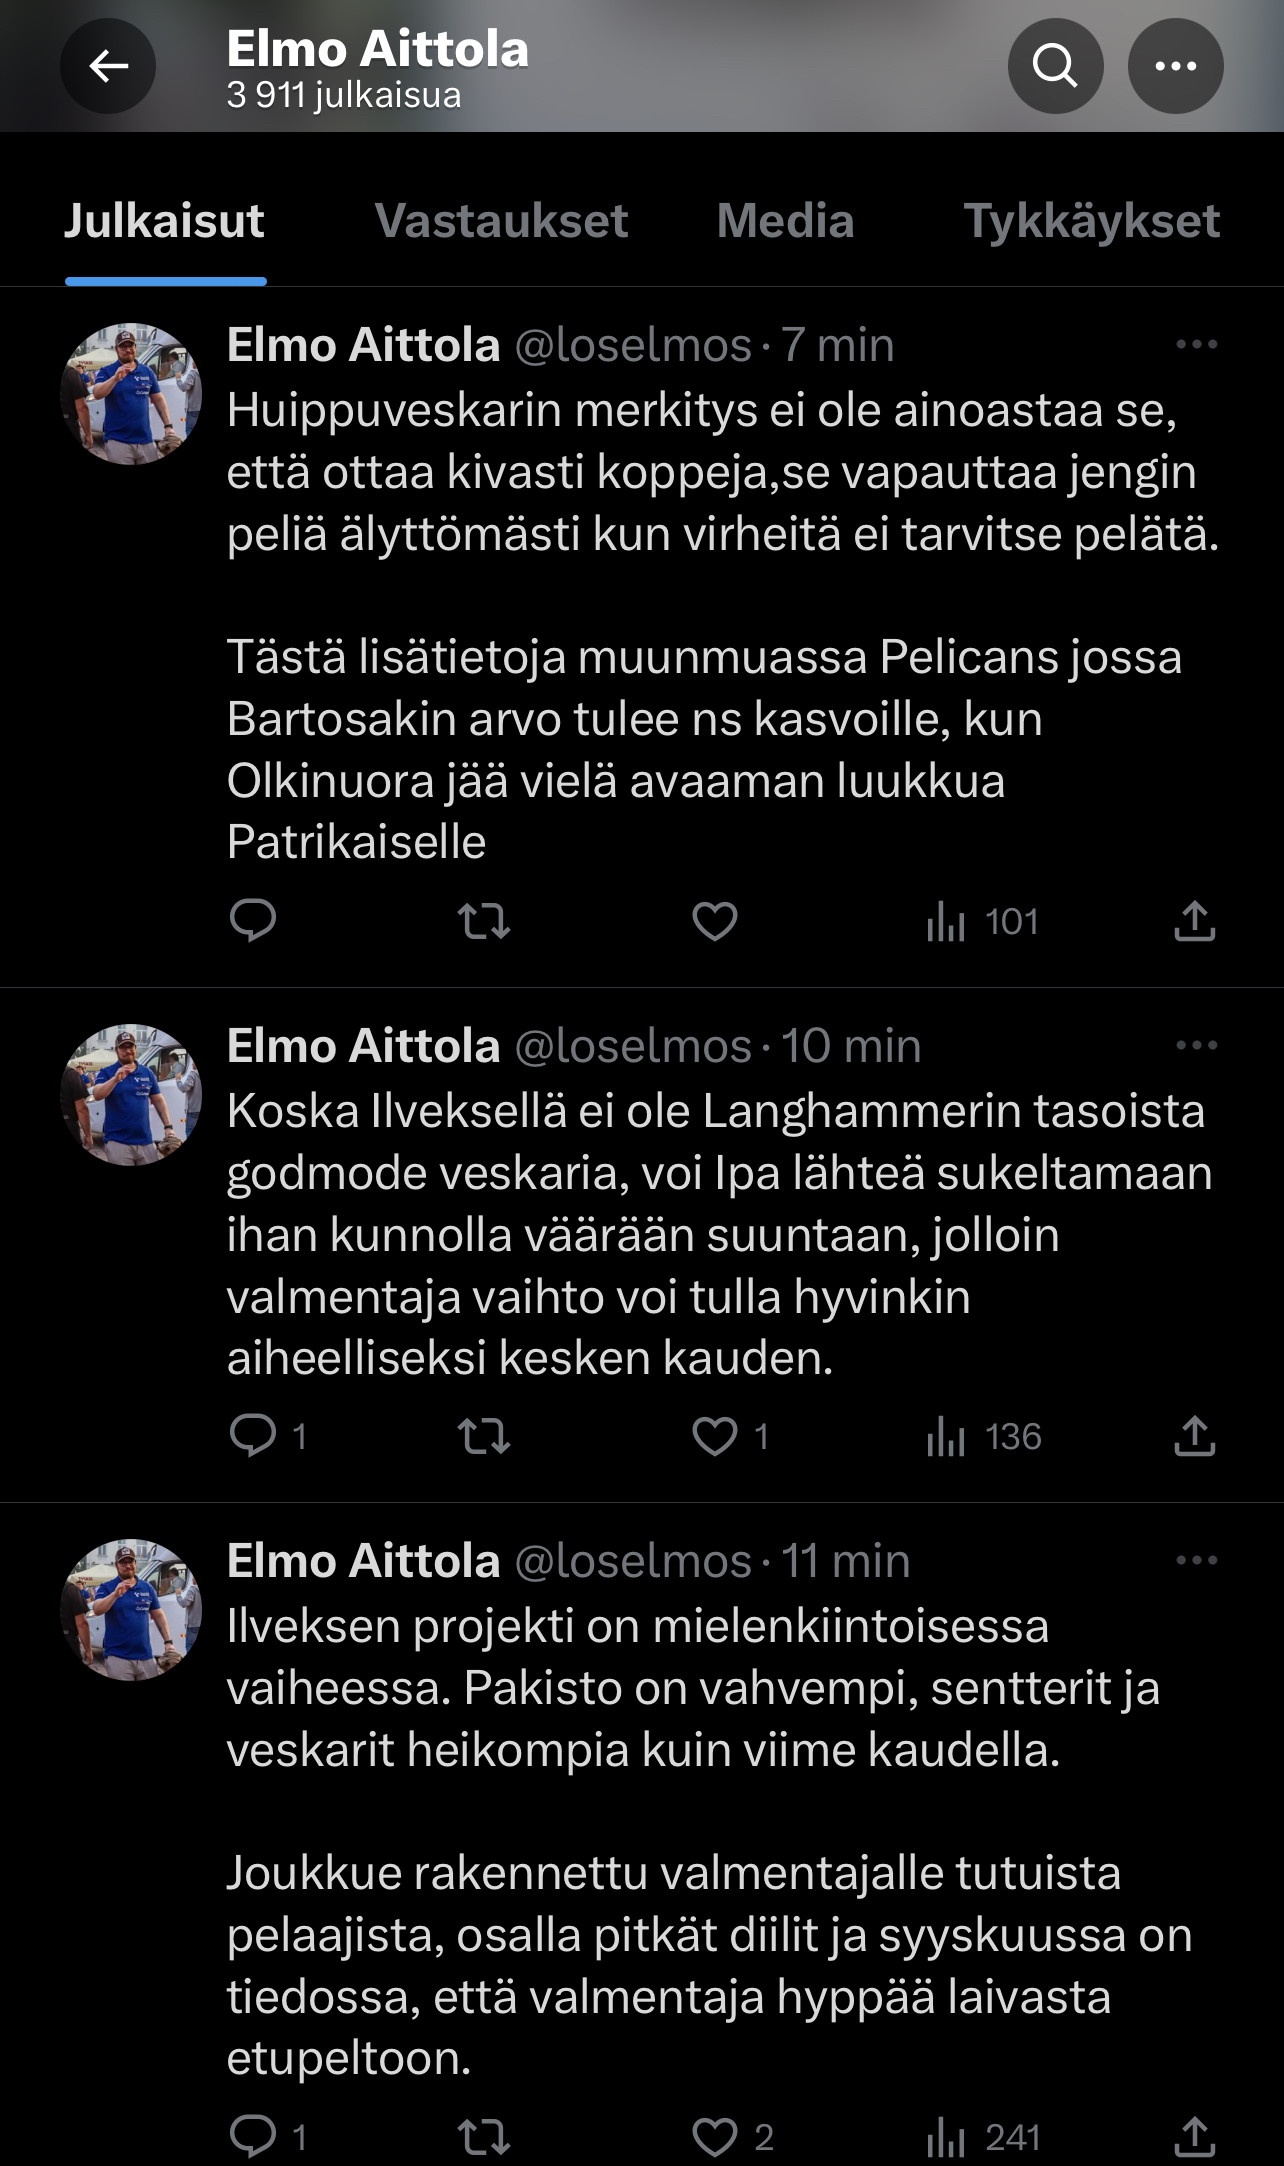Reply to the Ilveksen projekti post
Viewport: 1284px width, 2166px height.
253,2137
